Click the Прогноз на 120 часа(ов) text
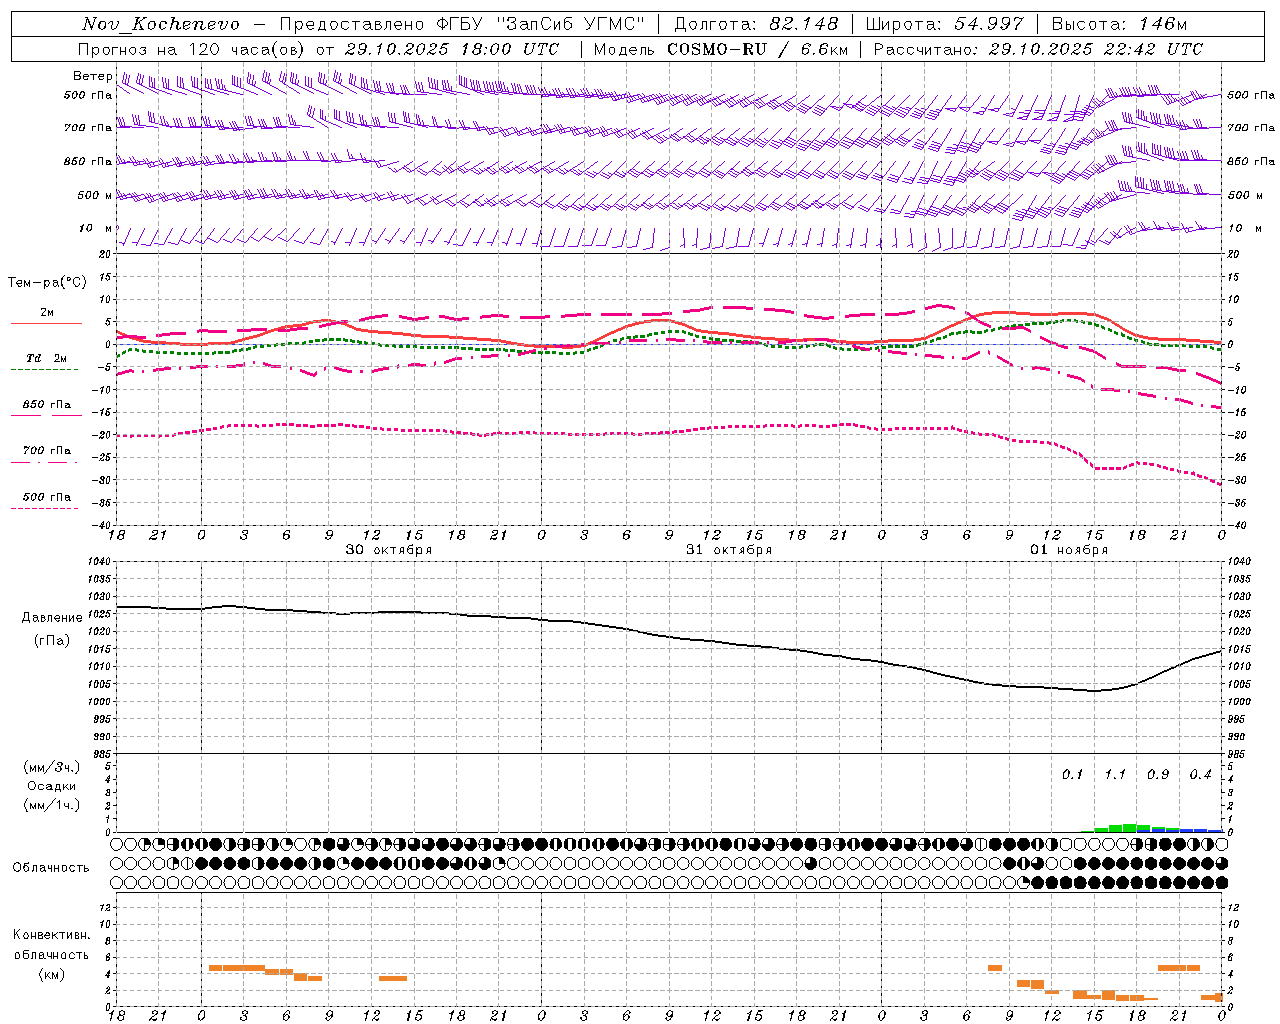Viewport: 1280px width, 1024px height. click(193, 49)
